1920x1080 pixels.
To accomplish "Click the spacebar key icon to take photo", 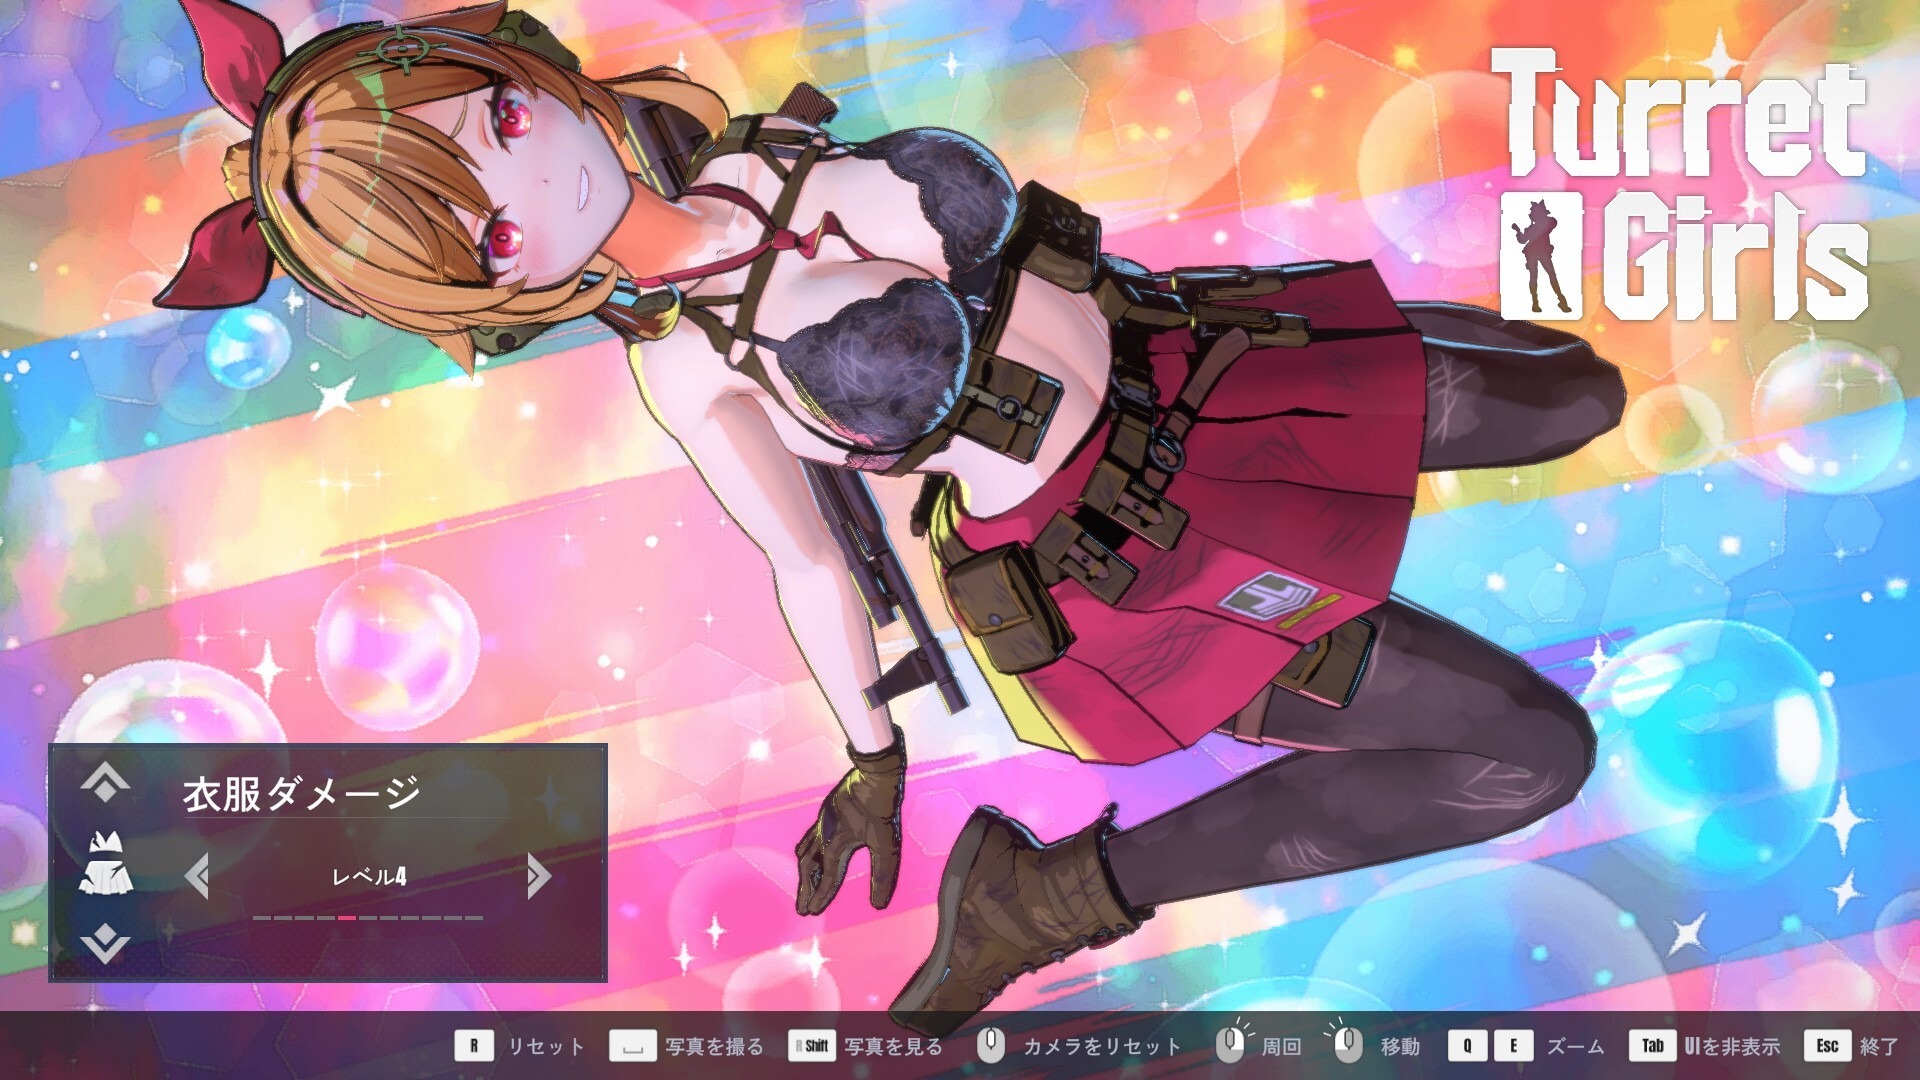I will coord(632,1046).
